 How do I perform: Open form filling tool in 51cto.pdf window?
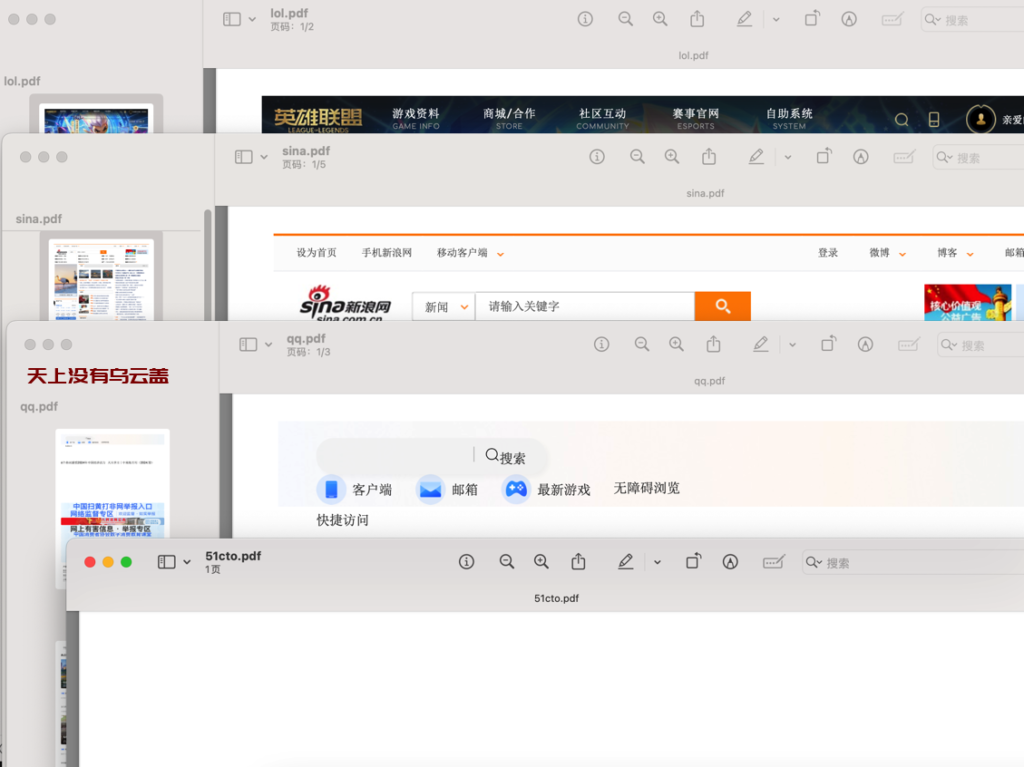774,562
